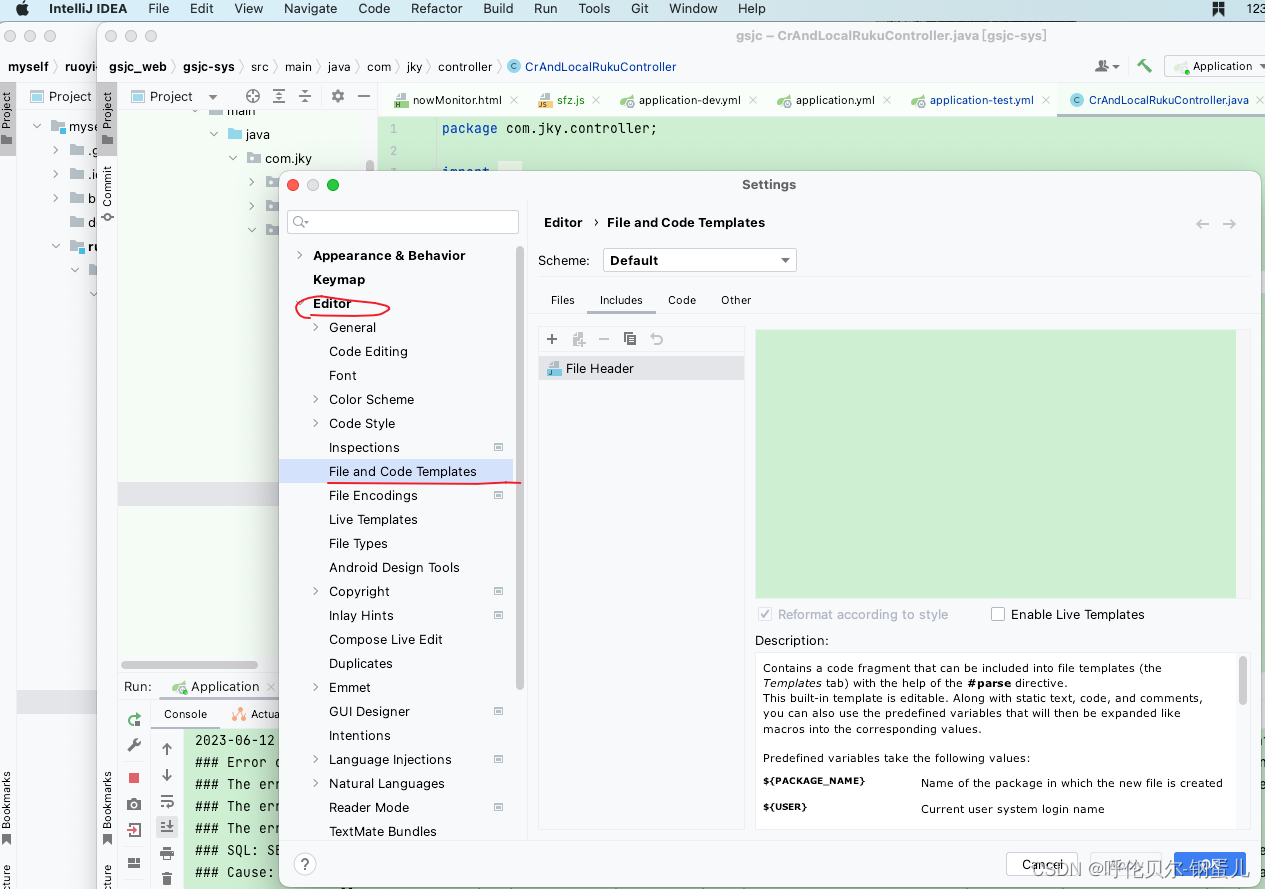Switch to the Code tab
This screenshot has width=1265, height=889.
coord(682,300)
